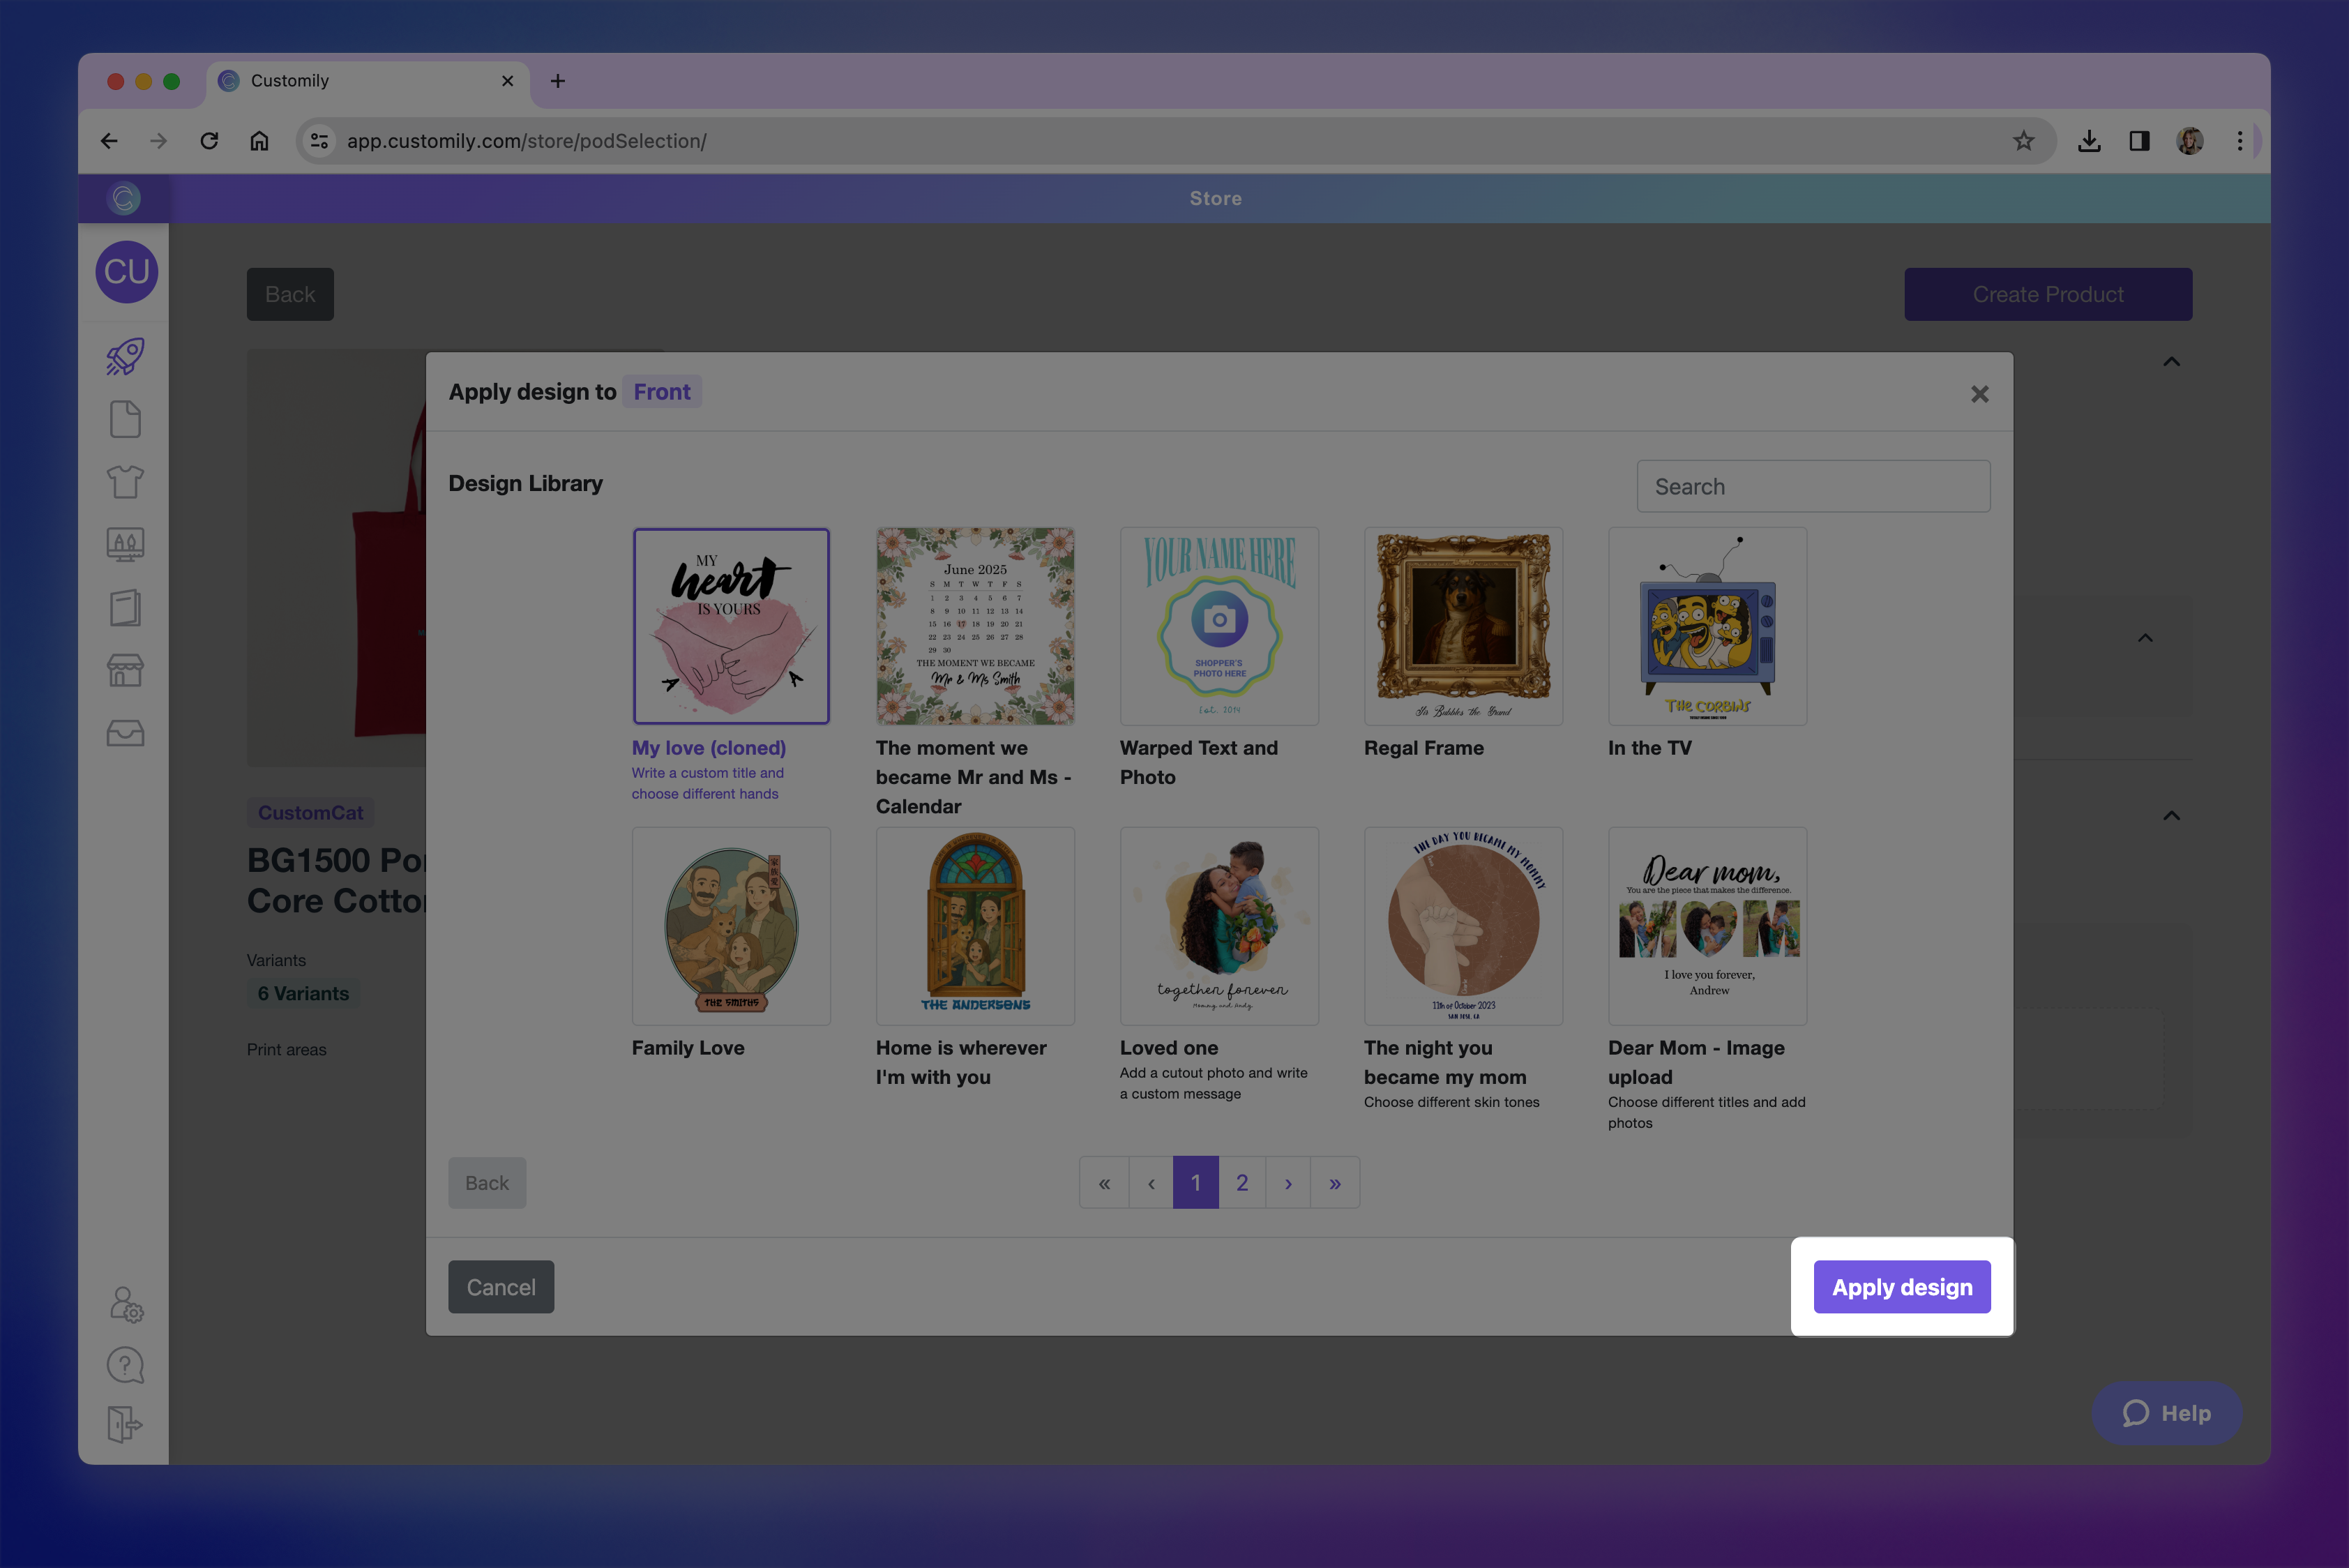Open user settings gear icon
2349x1568 pixels.
click(x=126, y=1305)
